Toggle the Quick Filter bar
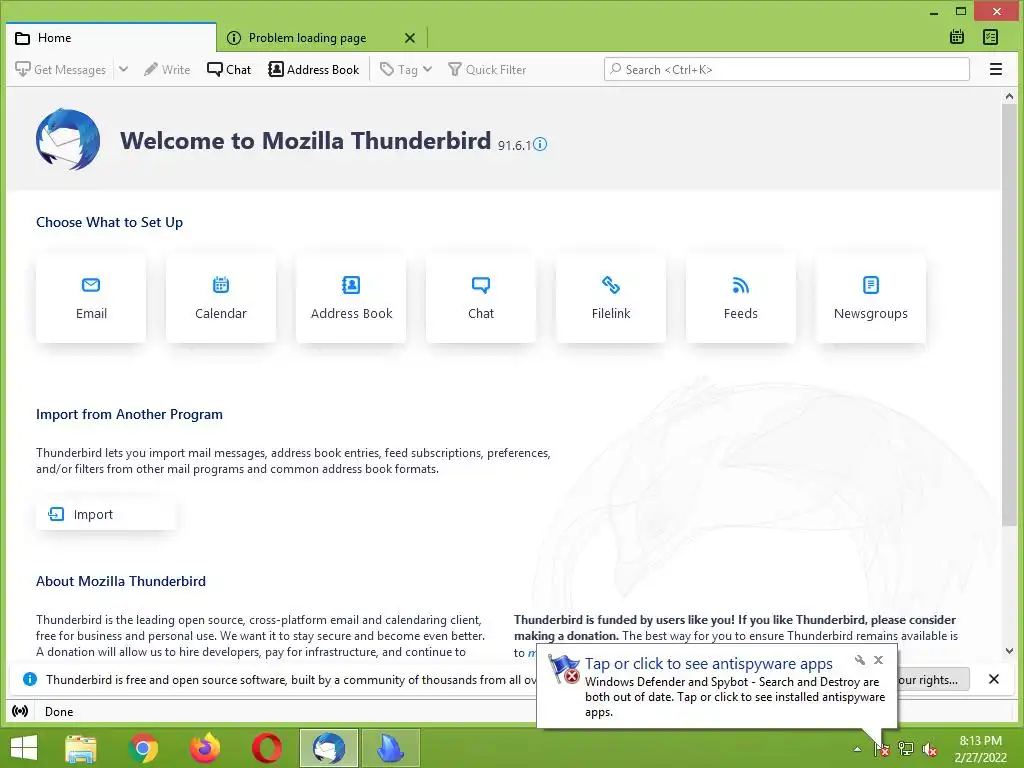Viewport: 1024px width, 768px height. pyautogui.click(x=487, y=69)
